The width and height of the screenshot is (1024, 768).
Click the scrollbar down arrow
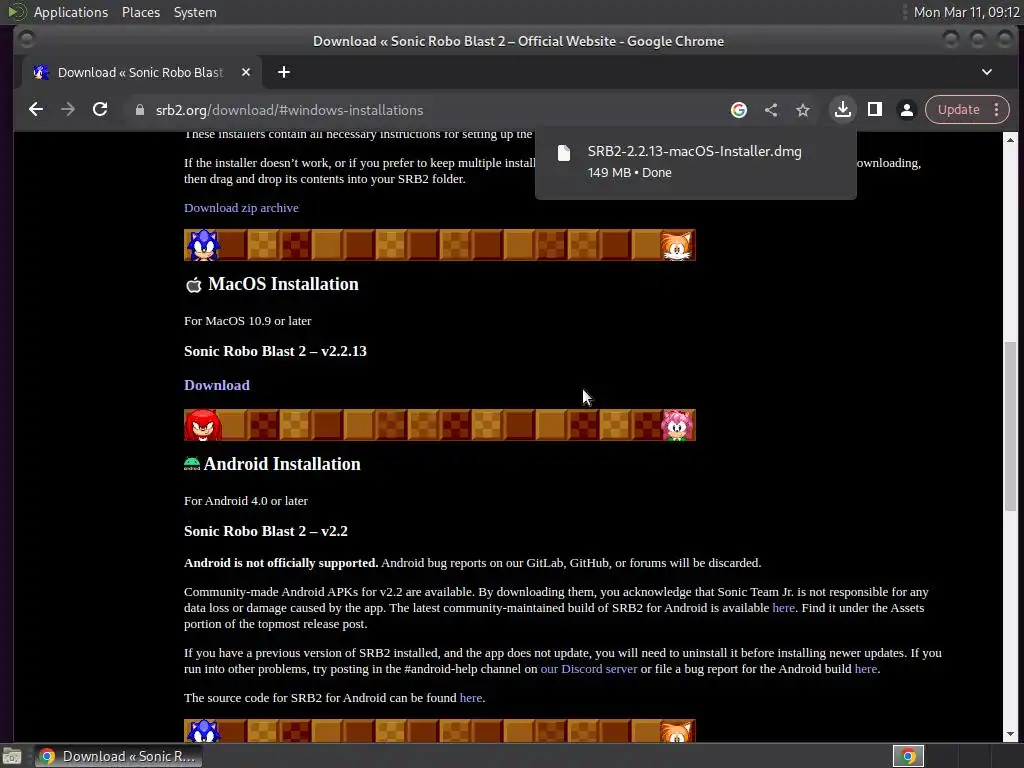pos(1010,734)
